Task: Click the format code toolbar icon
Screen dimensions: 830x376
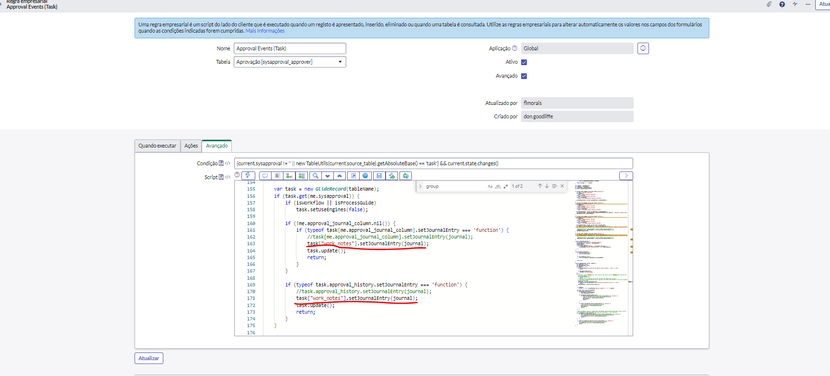Action: click(x=277, y=175)
